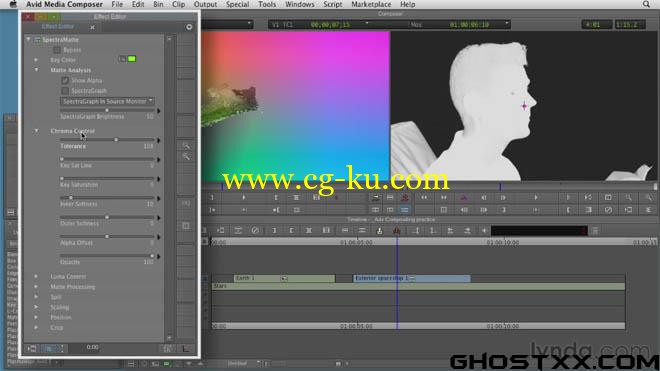The width and height of the screenshot is (660, 371).
Task: Expand the Scaling section
Action: point(36,307)
